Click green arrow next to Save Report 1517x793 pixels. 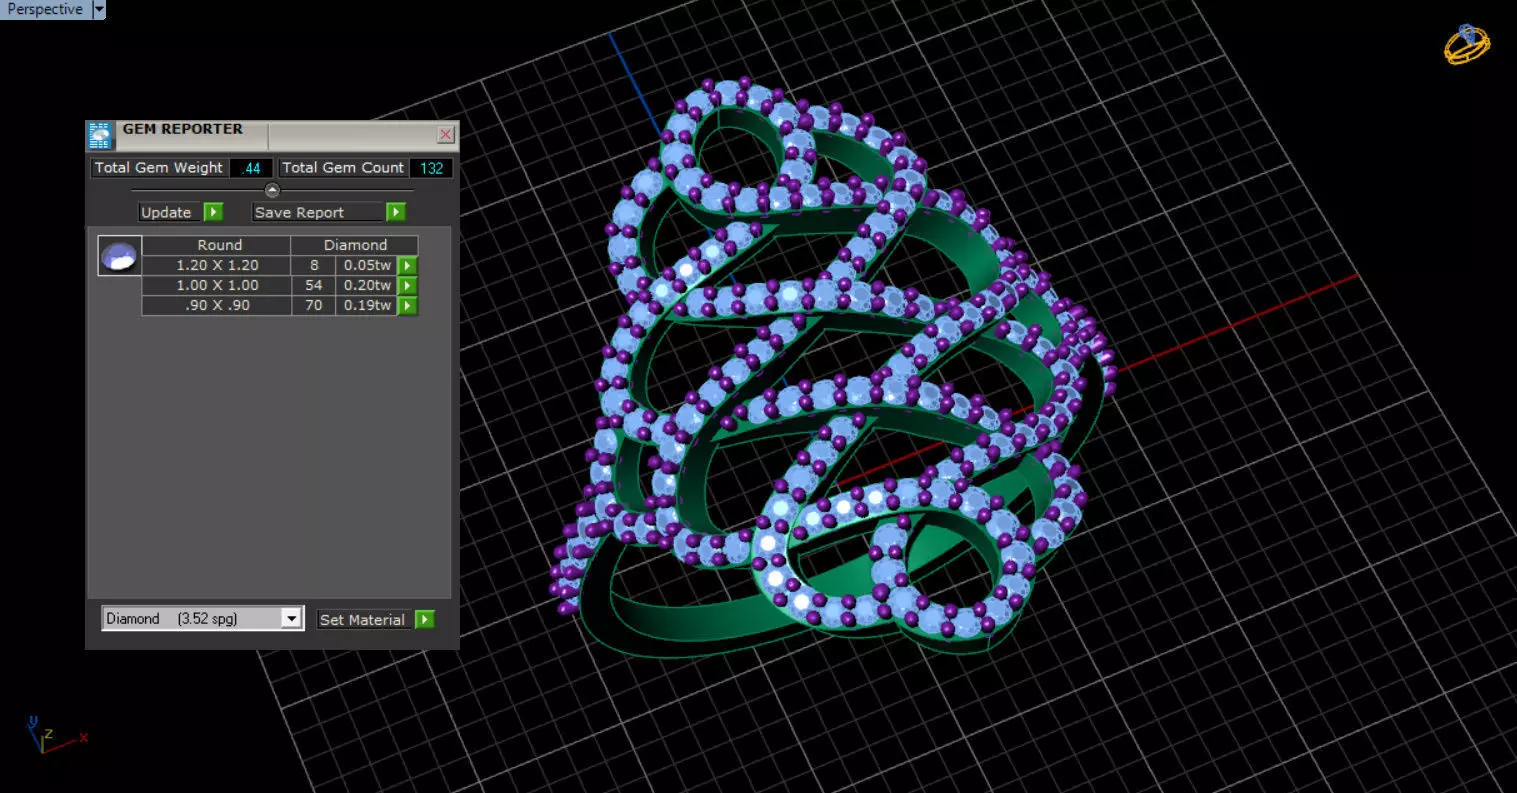tap(396, 212)
